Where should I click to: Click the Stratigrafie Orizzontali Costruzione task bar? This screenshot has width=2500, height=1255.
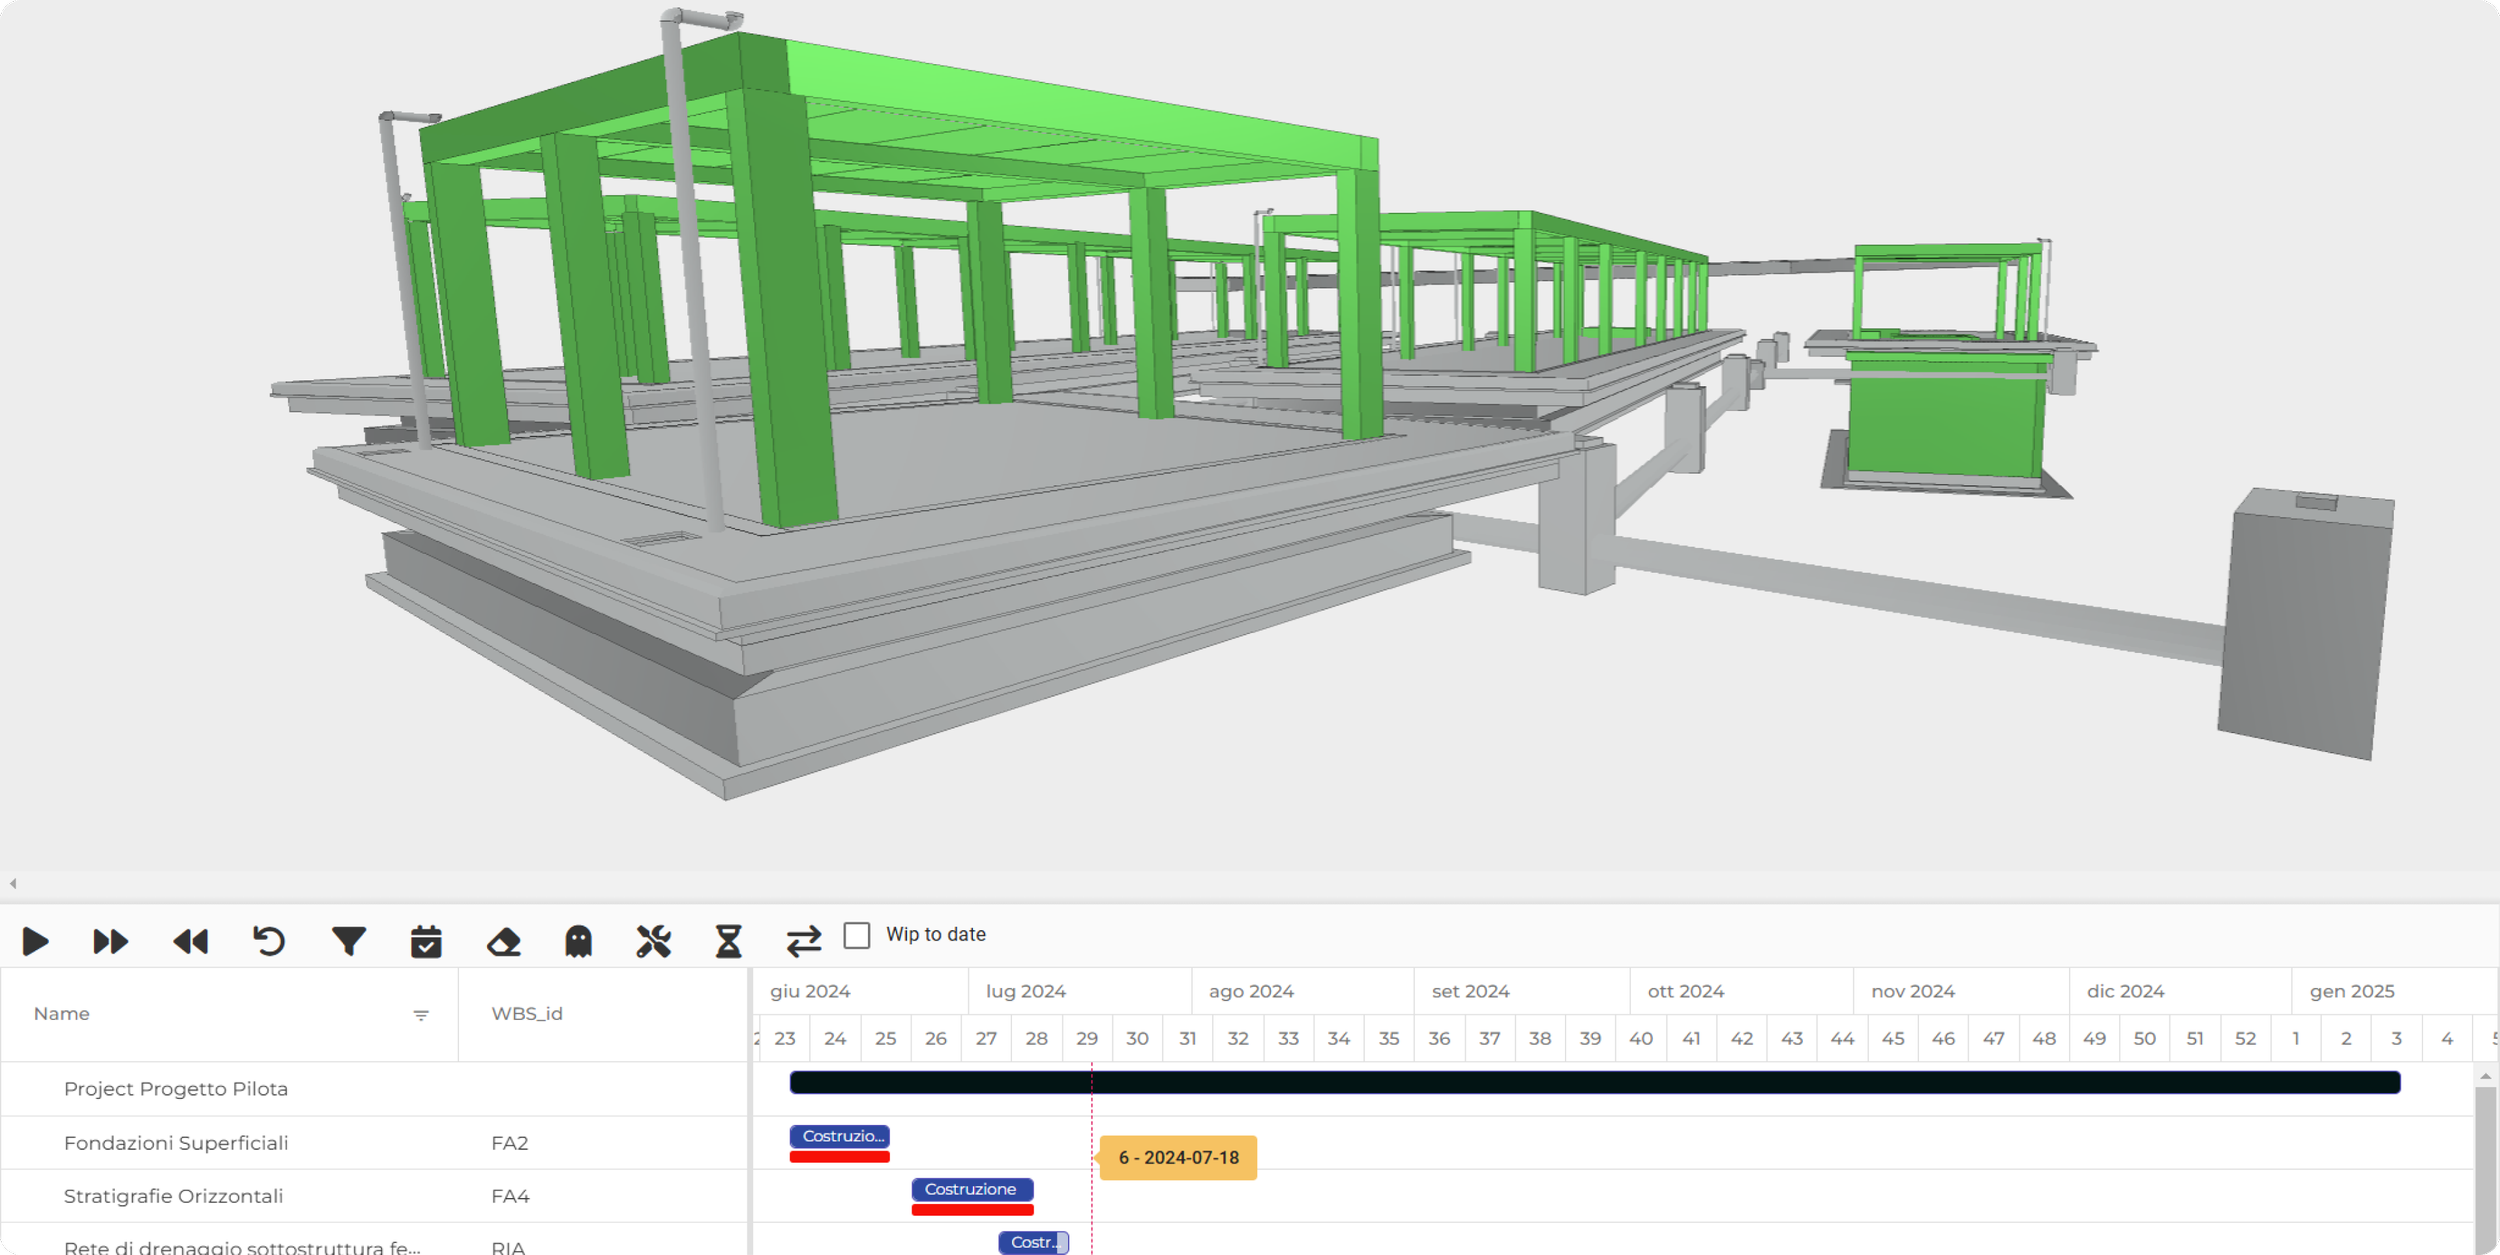pyautogui.click(x=971, y=1189)
